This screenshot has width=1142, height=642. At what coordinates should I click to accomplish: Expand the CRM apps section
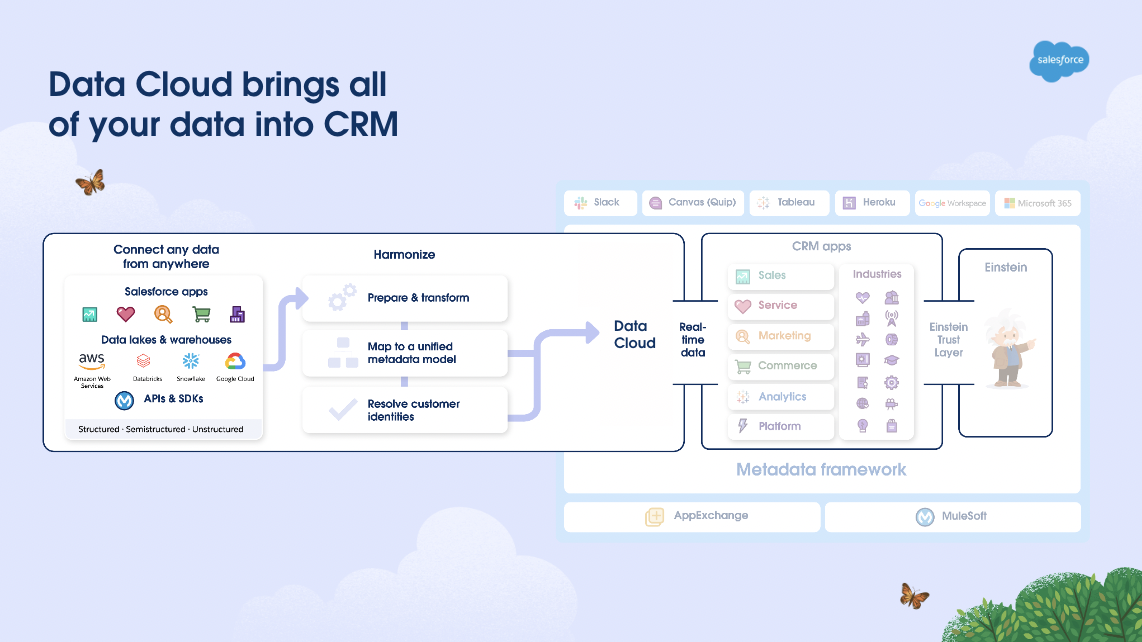tap(822, 246)
